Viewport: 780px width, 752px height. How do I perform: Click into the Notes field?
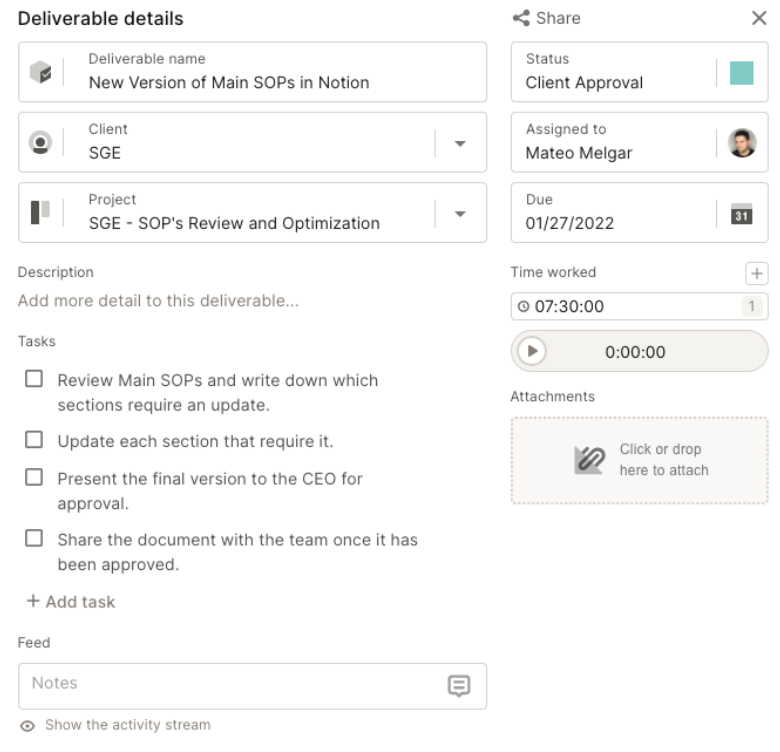click(x=230, y=684)
